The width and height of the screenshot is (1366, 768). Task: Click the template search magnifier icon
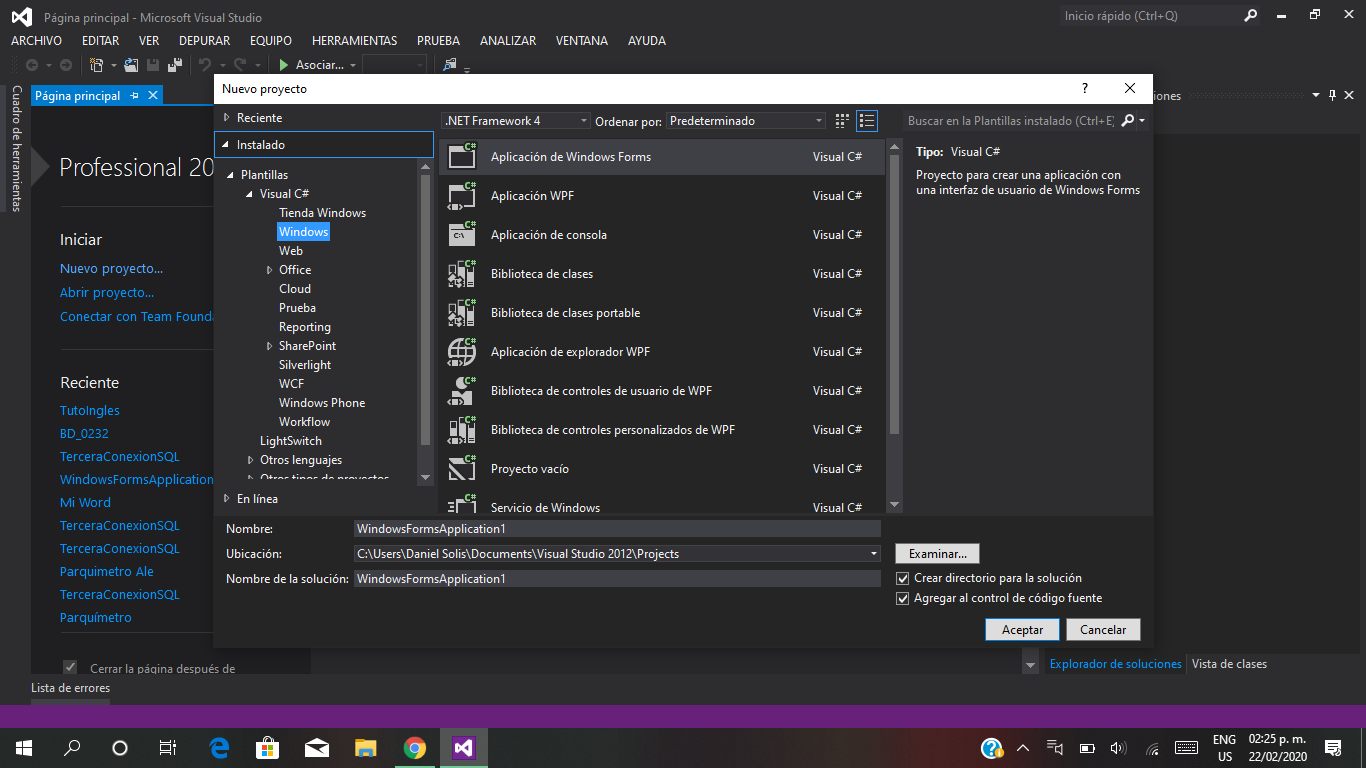pos(1128,121)
